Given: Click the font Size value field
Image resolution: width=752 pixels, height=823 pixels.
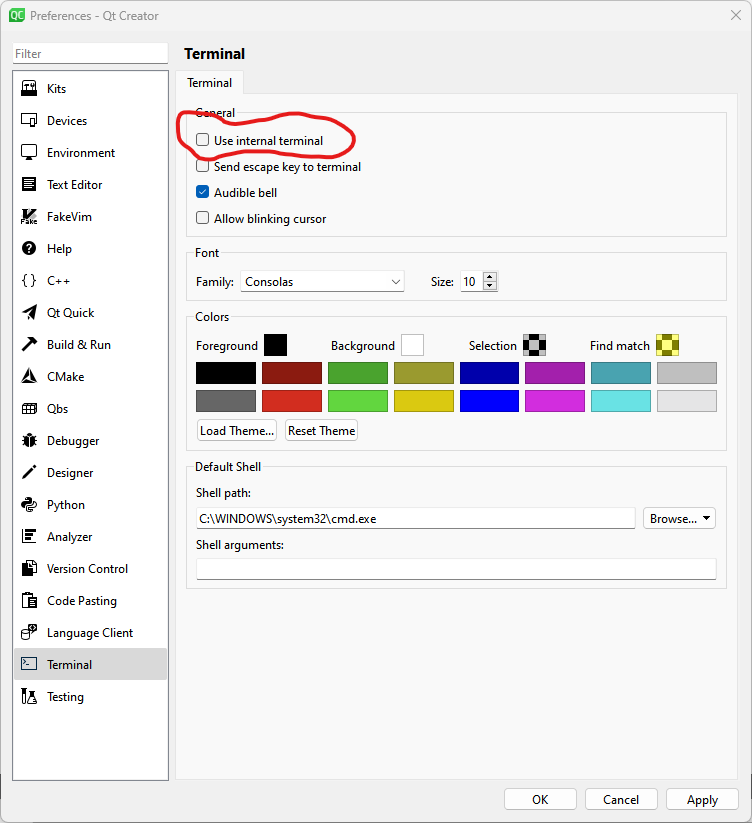Looking at the screenshot, I should tap(471, 281).
